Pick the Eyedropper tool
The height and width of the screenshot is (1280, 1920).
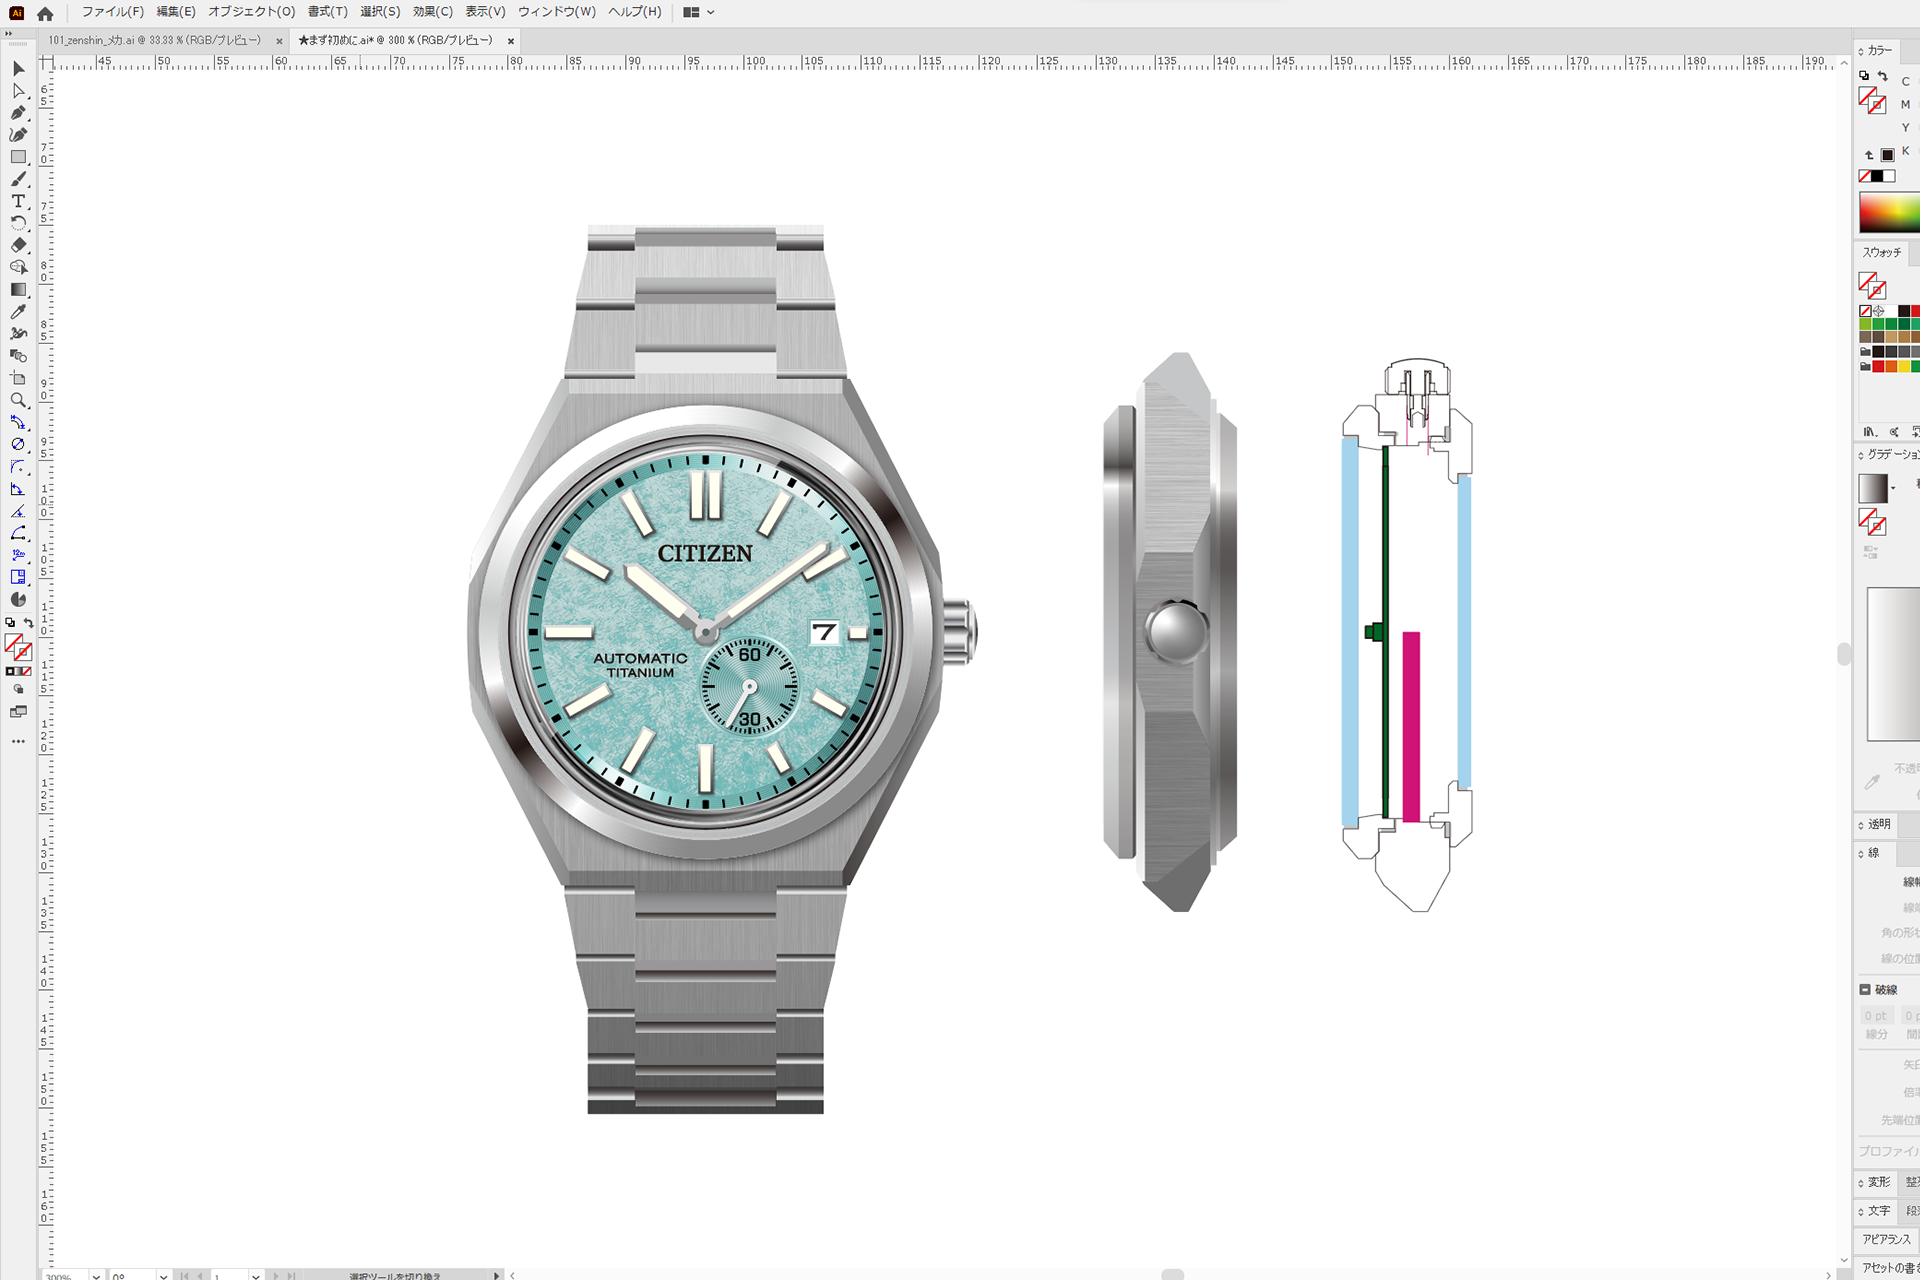[x=18, y=312]
